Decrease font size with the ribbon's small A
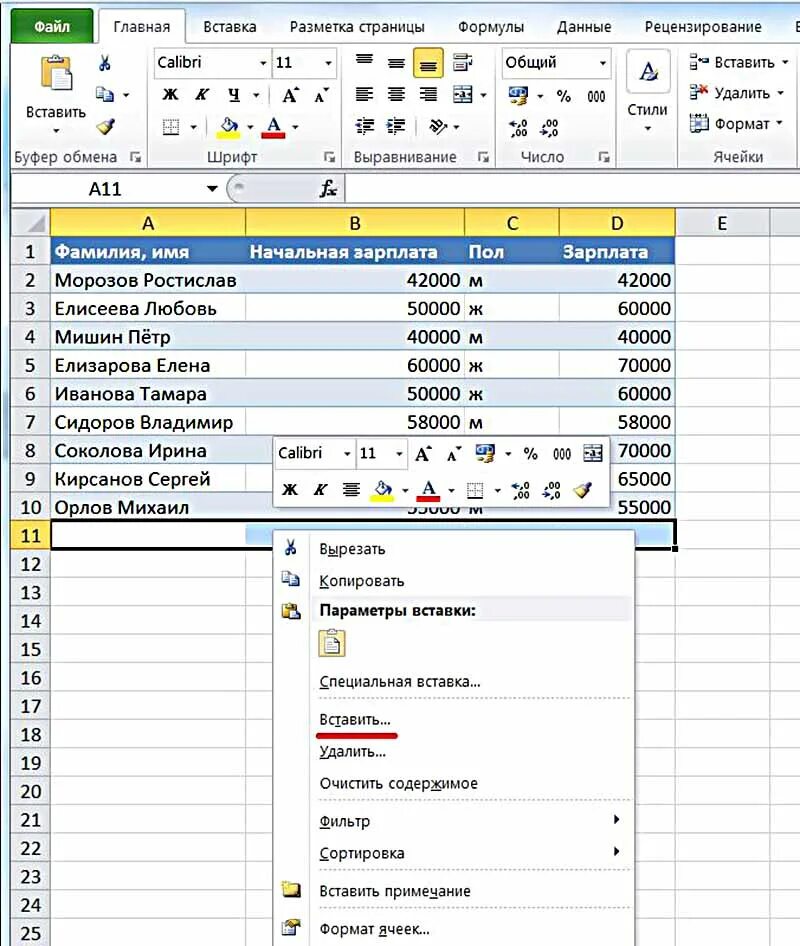This screenshot has height=946, width=800. (321, 95)
